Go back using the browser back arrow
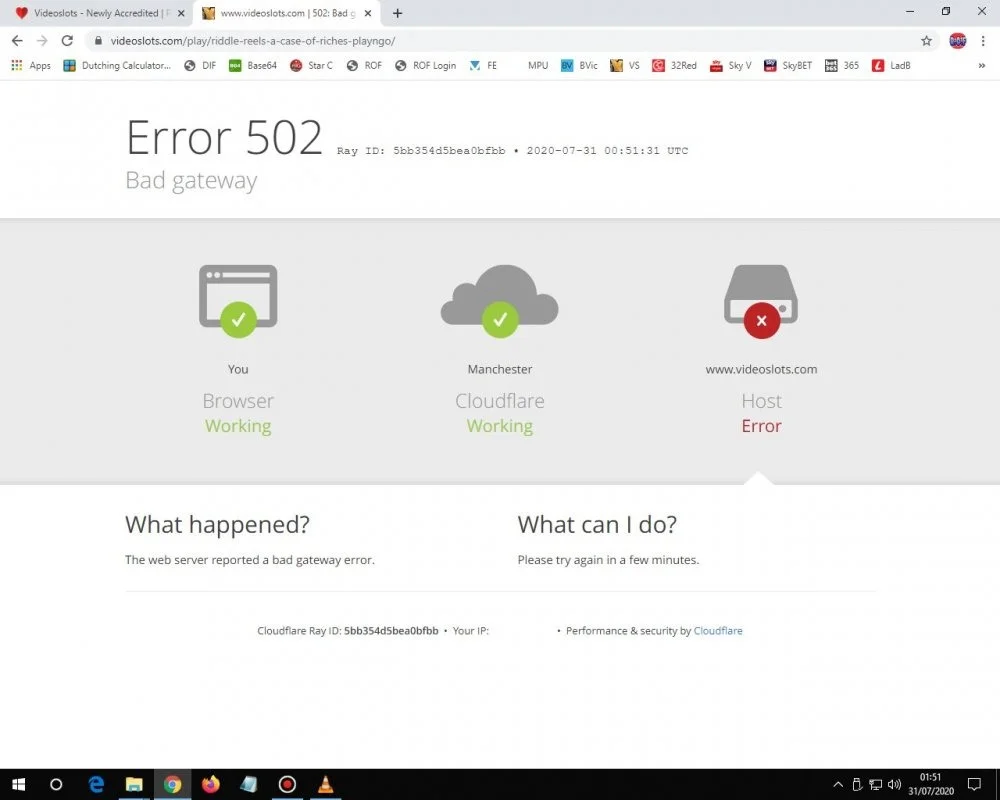This screenshot has width=1000, height=800. coord(17,41)
